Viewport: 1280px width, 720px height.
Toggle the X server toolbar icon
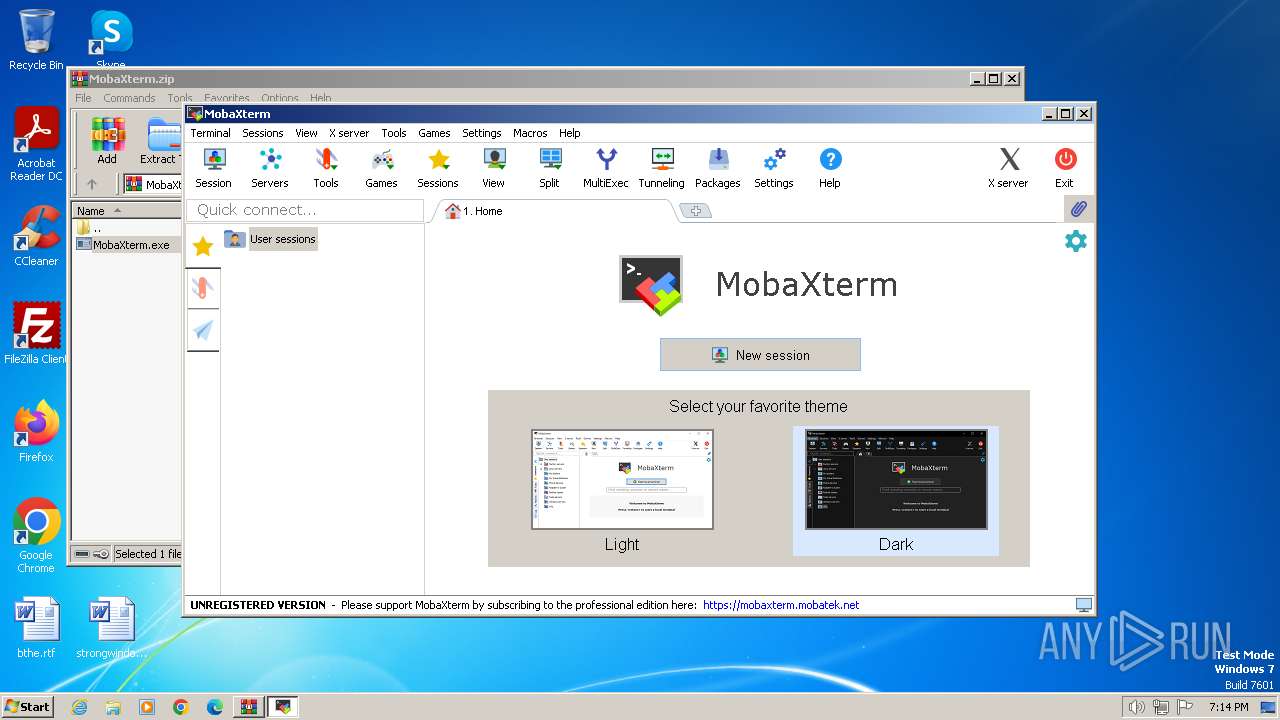(1008, 167)
